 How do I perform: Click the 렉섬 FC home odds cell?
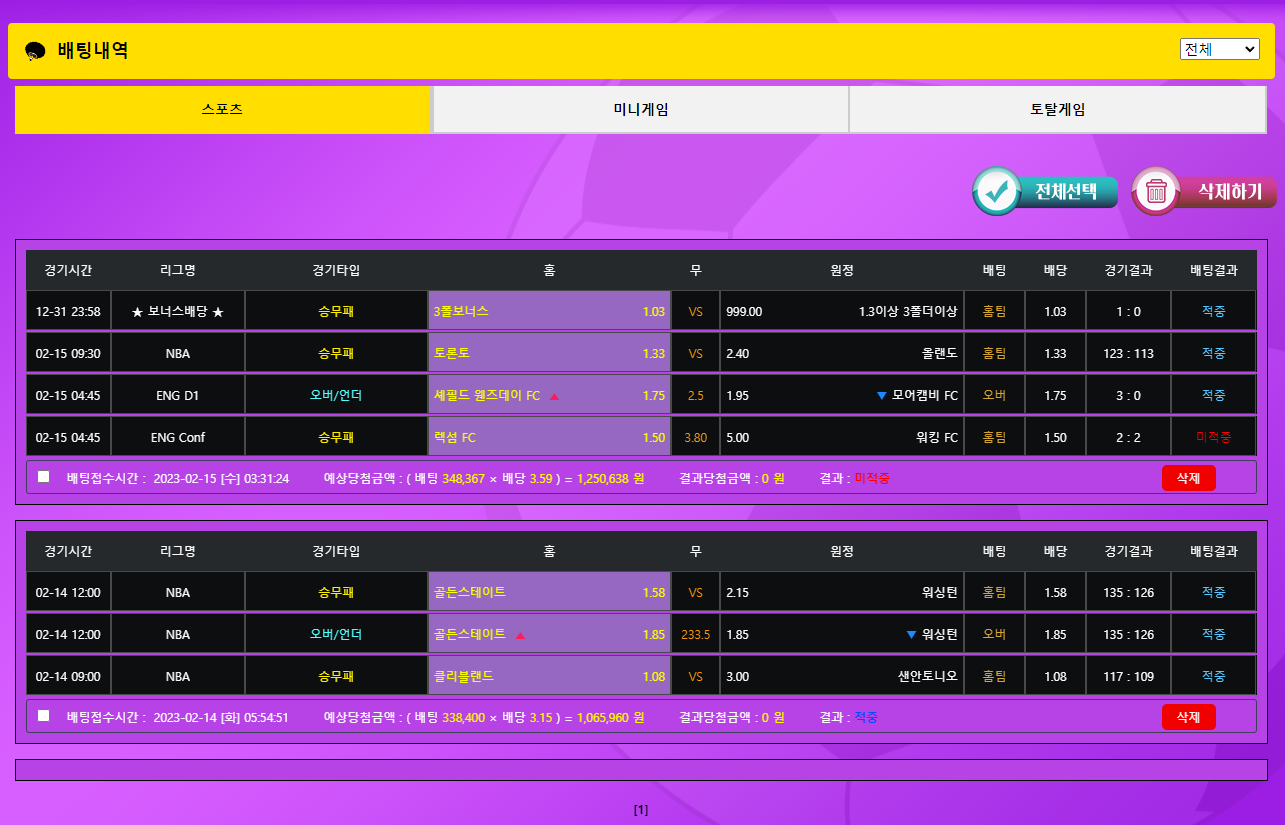549,438
